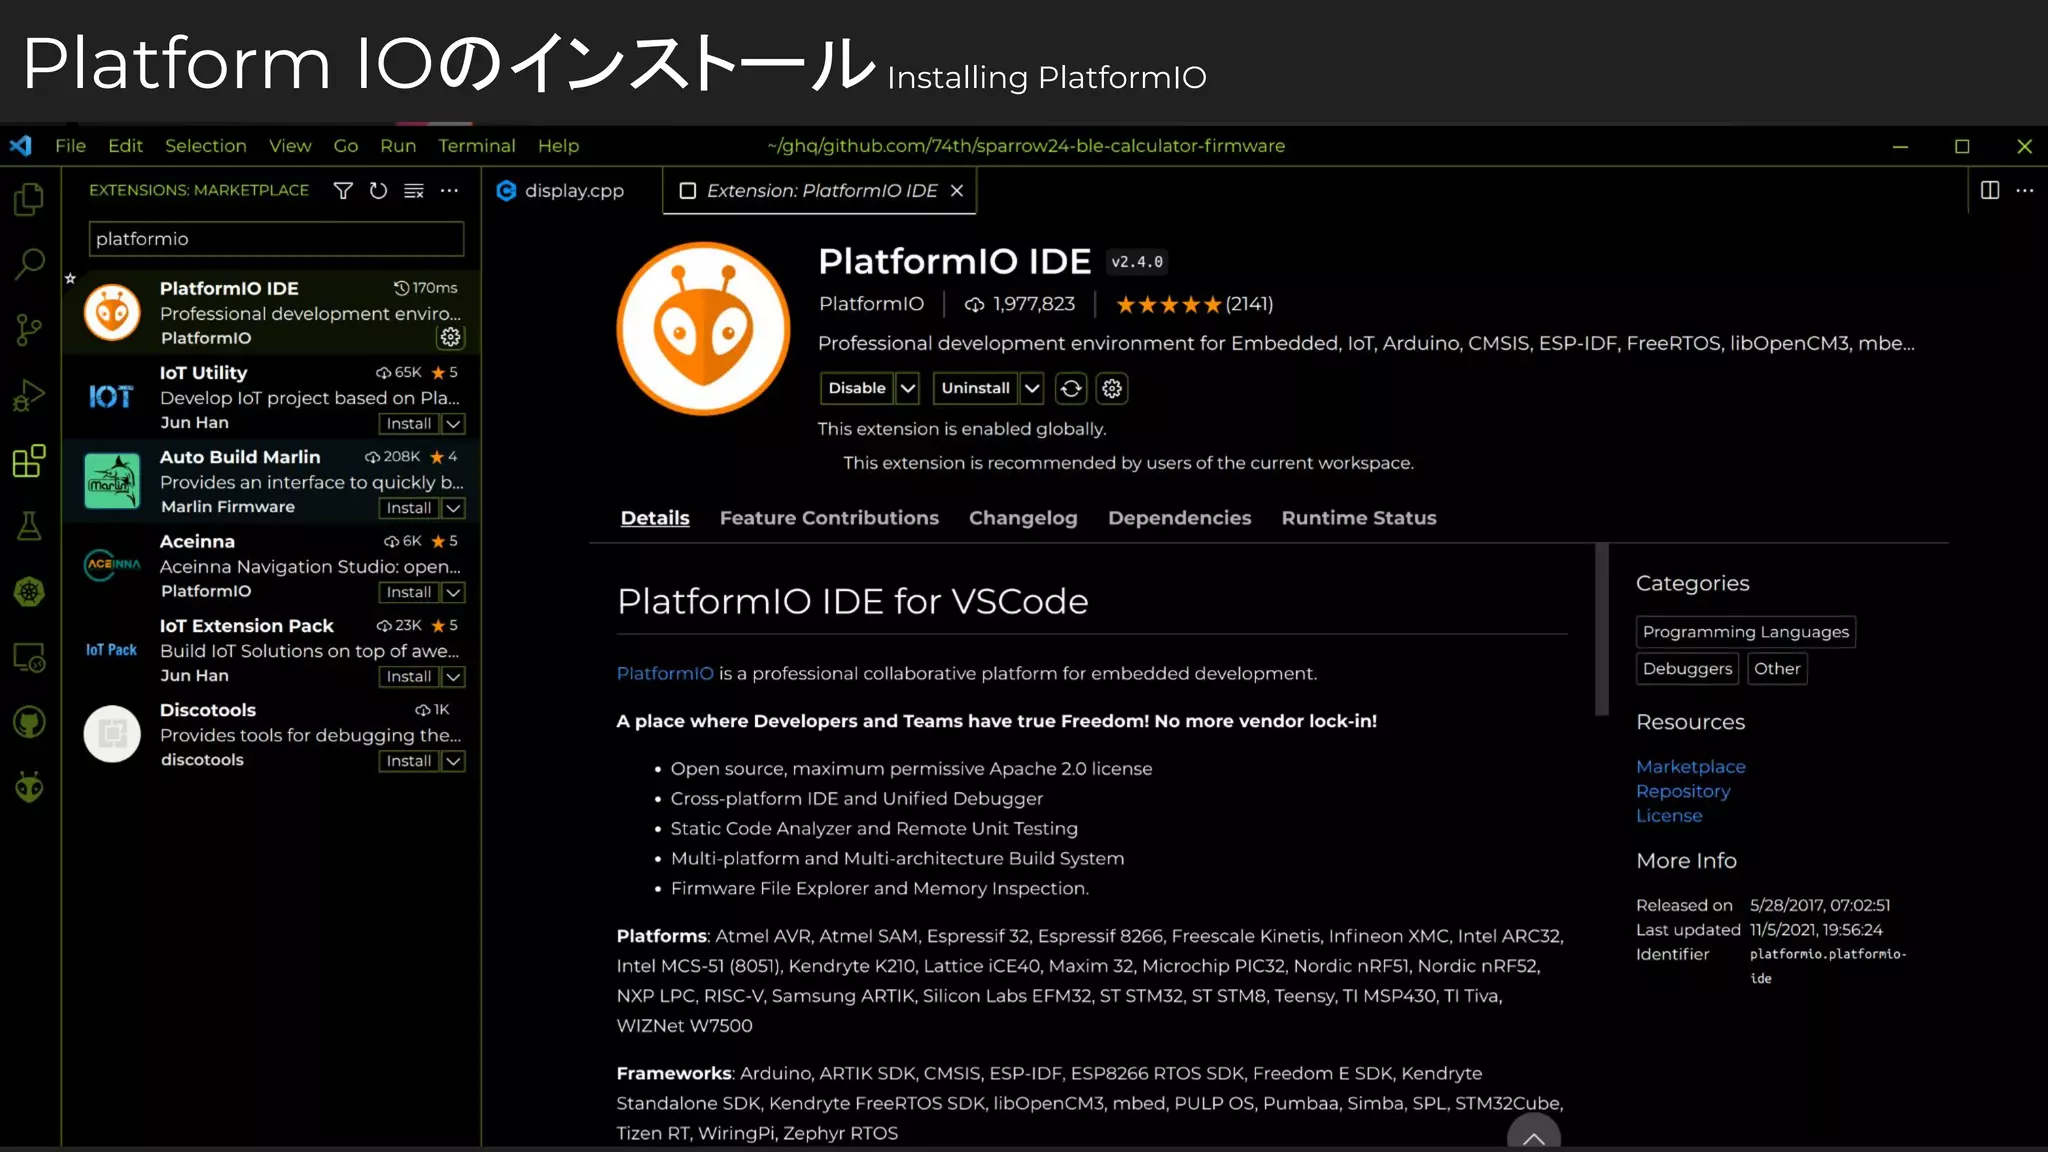Click the manage gear on PlatformIO IDE list item
Screen dimensions: 2048x1152
click(x=451, y=337)
